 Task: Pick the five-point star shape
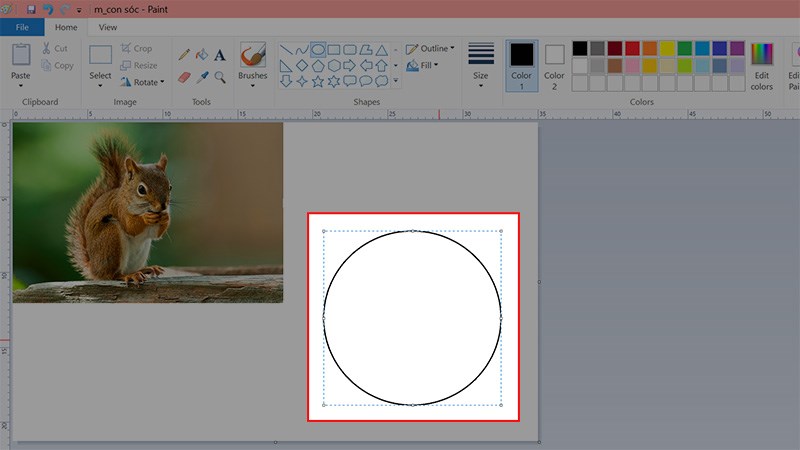click(x=318, y=81)
